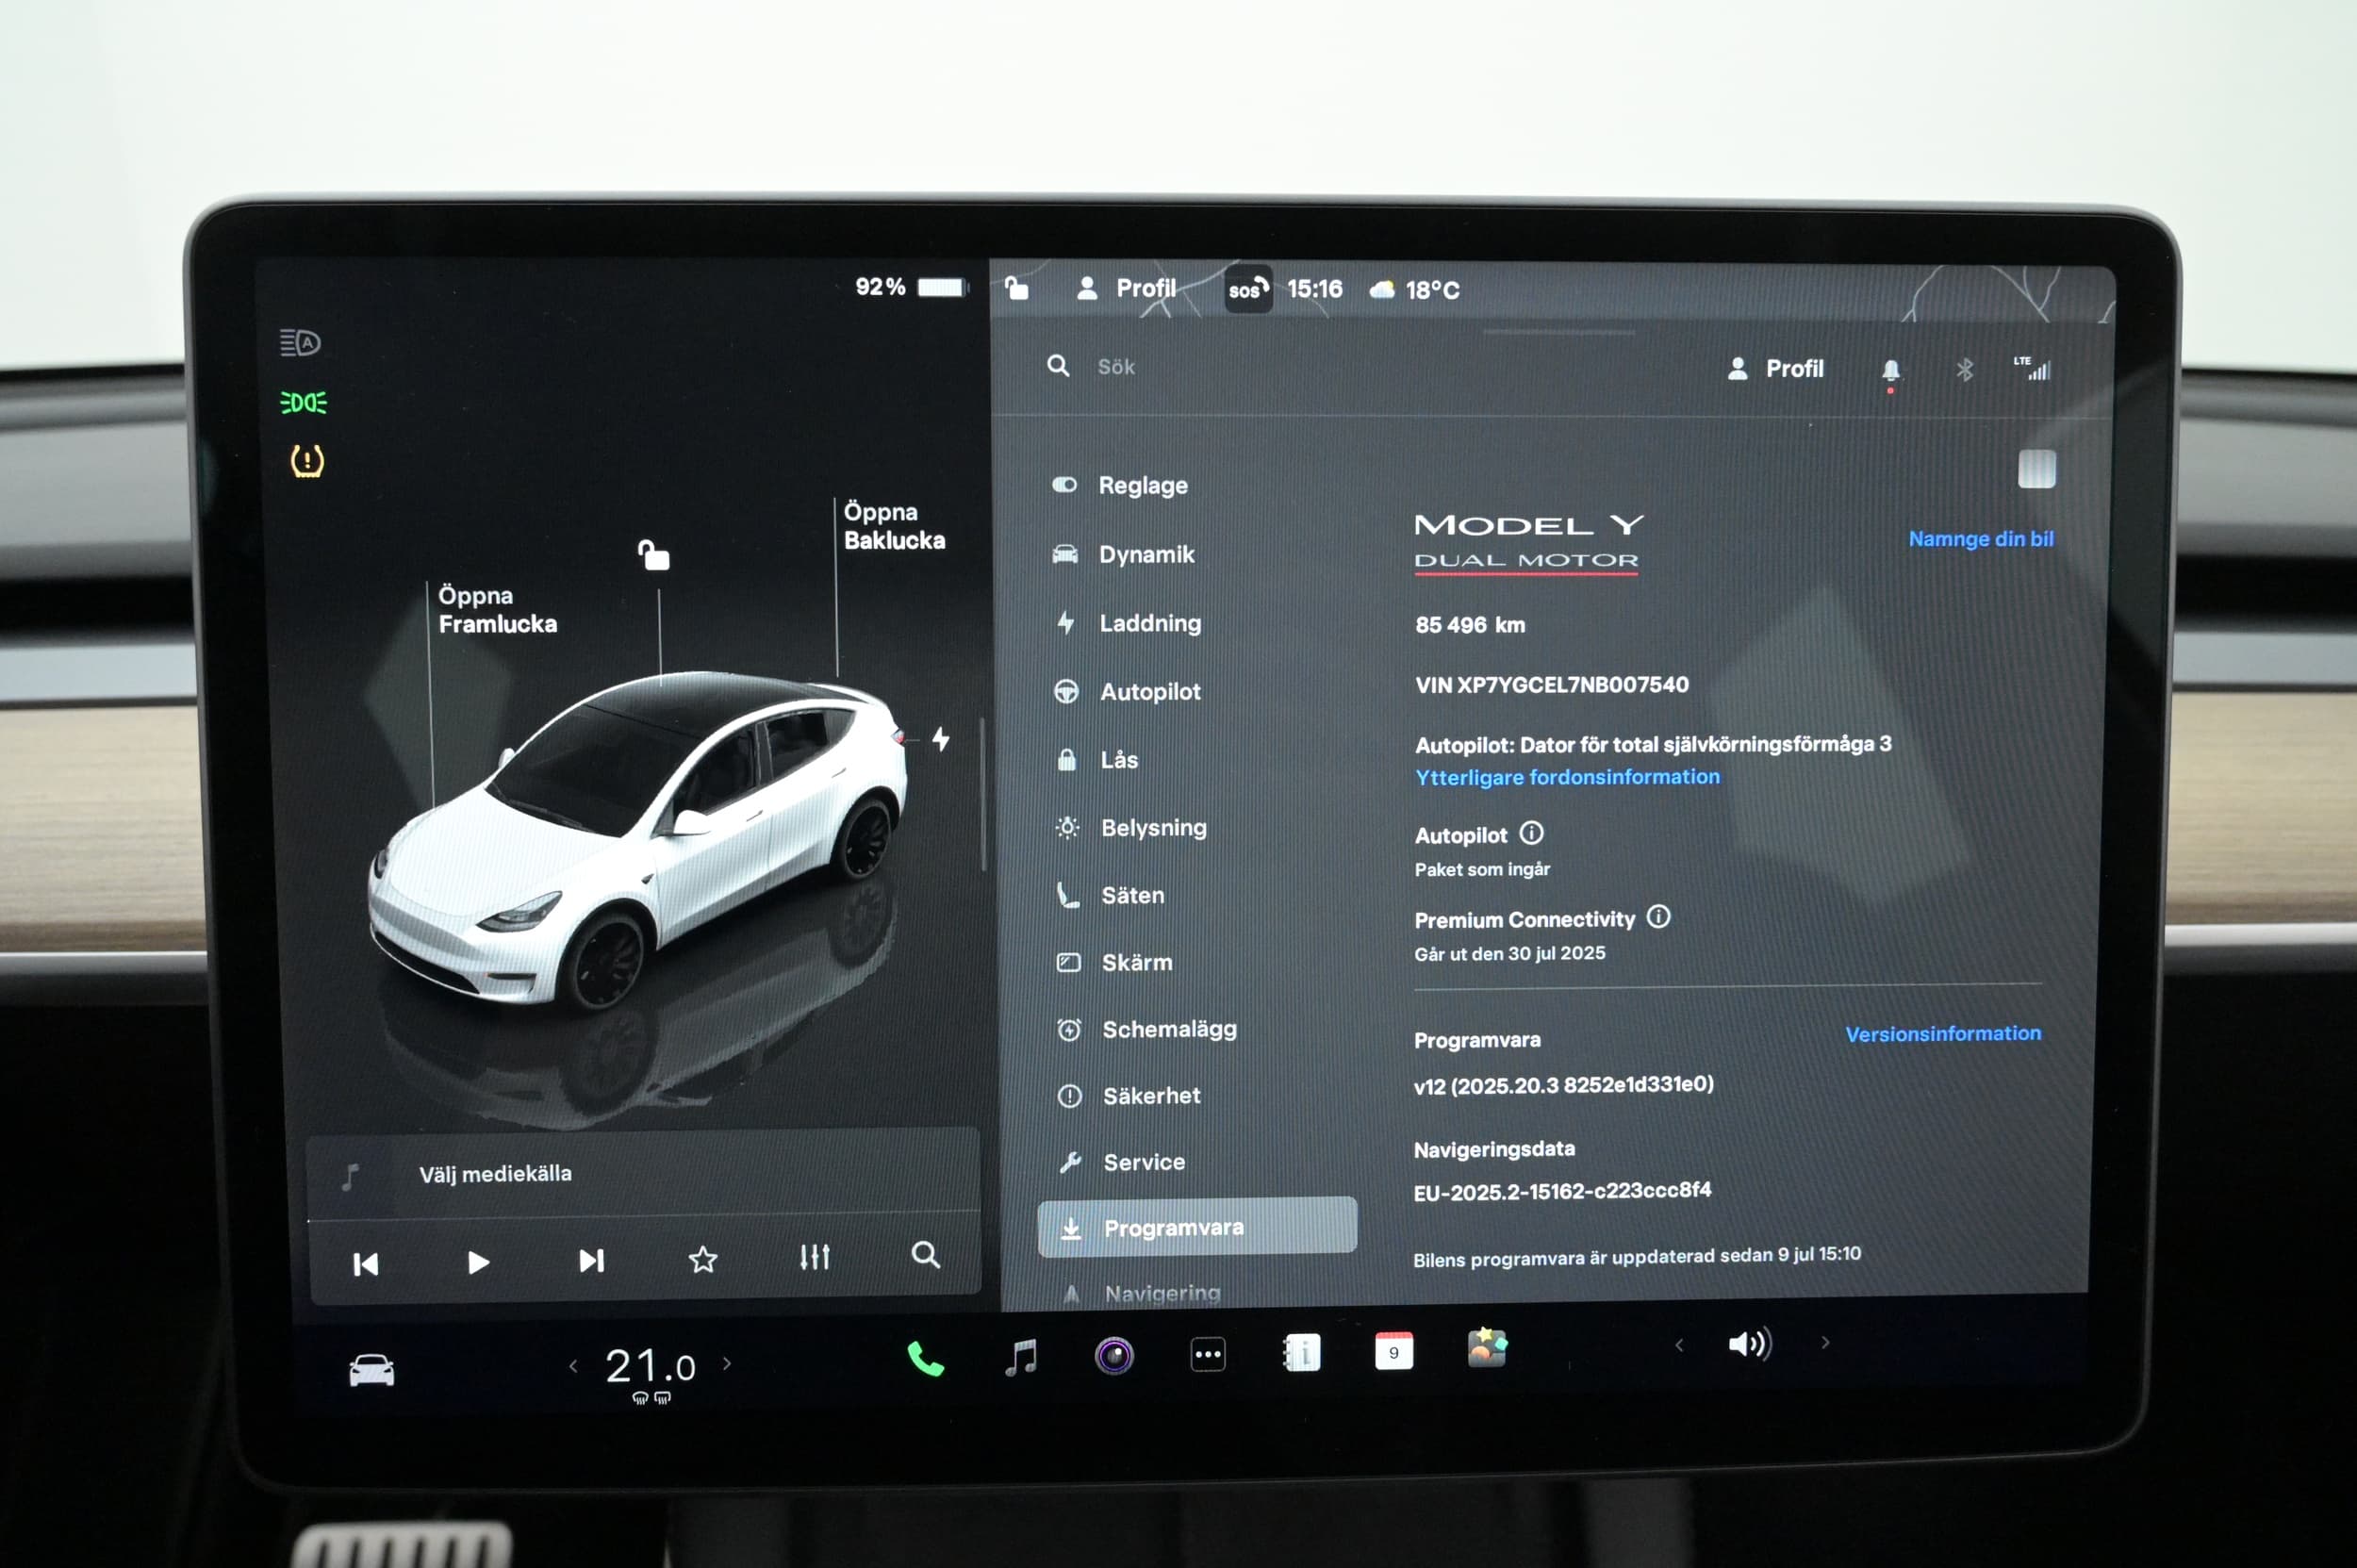Tap the SOS emergency icon in the status bar
Viewport: 2357px width, 1568px height.
click(x=1248, y=290)
